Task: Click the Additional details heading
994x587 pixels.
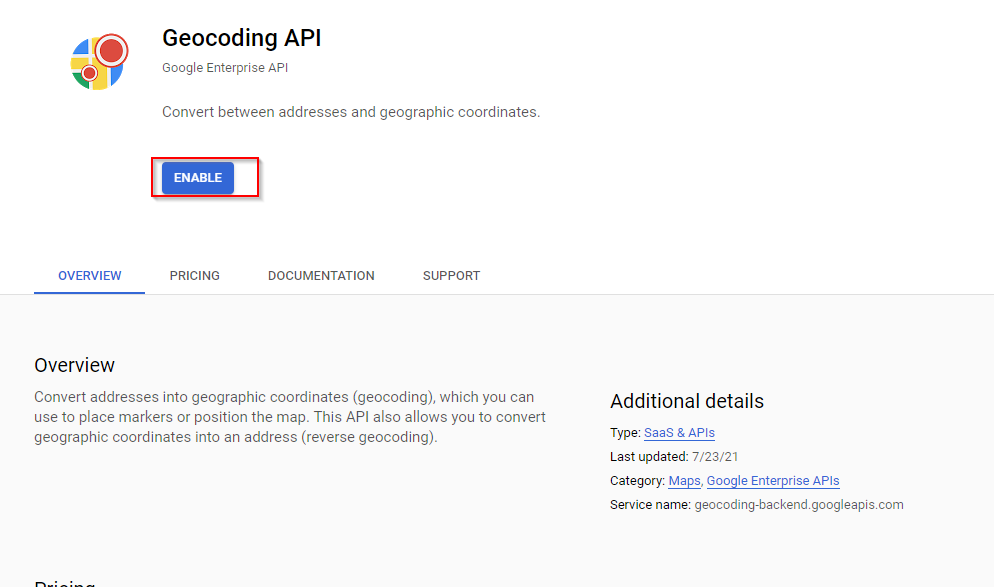Action: click(x=687, y=401)
